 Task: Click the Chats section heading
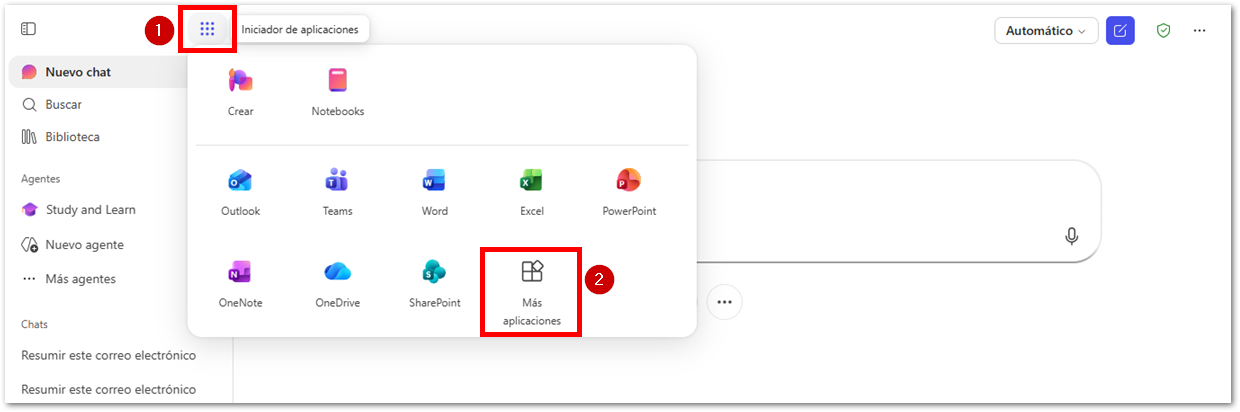(35, 324)
